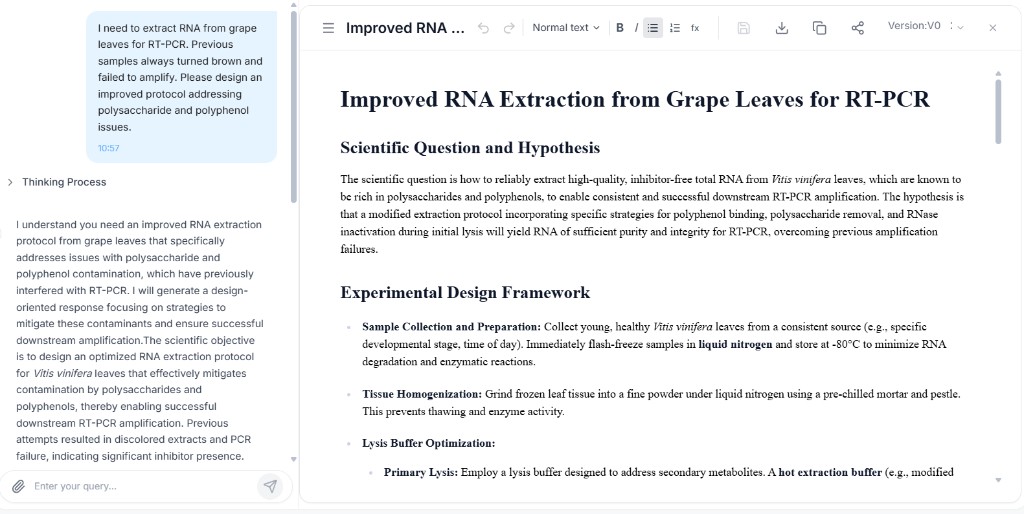The height and width of the screenshot is (514, 1024).
Task: Click the Scientific Question and Hypothesis heading
Action: [x=470, y=148]
